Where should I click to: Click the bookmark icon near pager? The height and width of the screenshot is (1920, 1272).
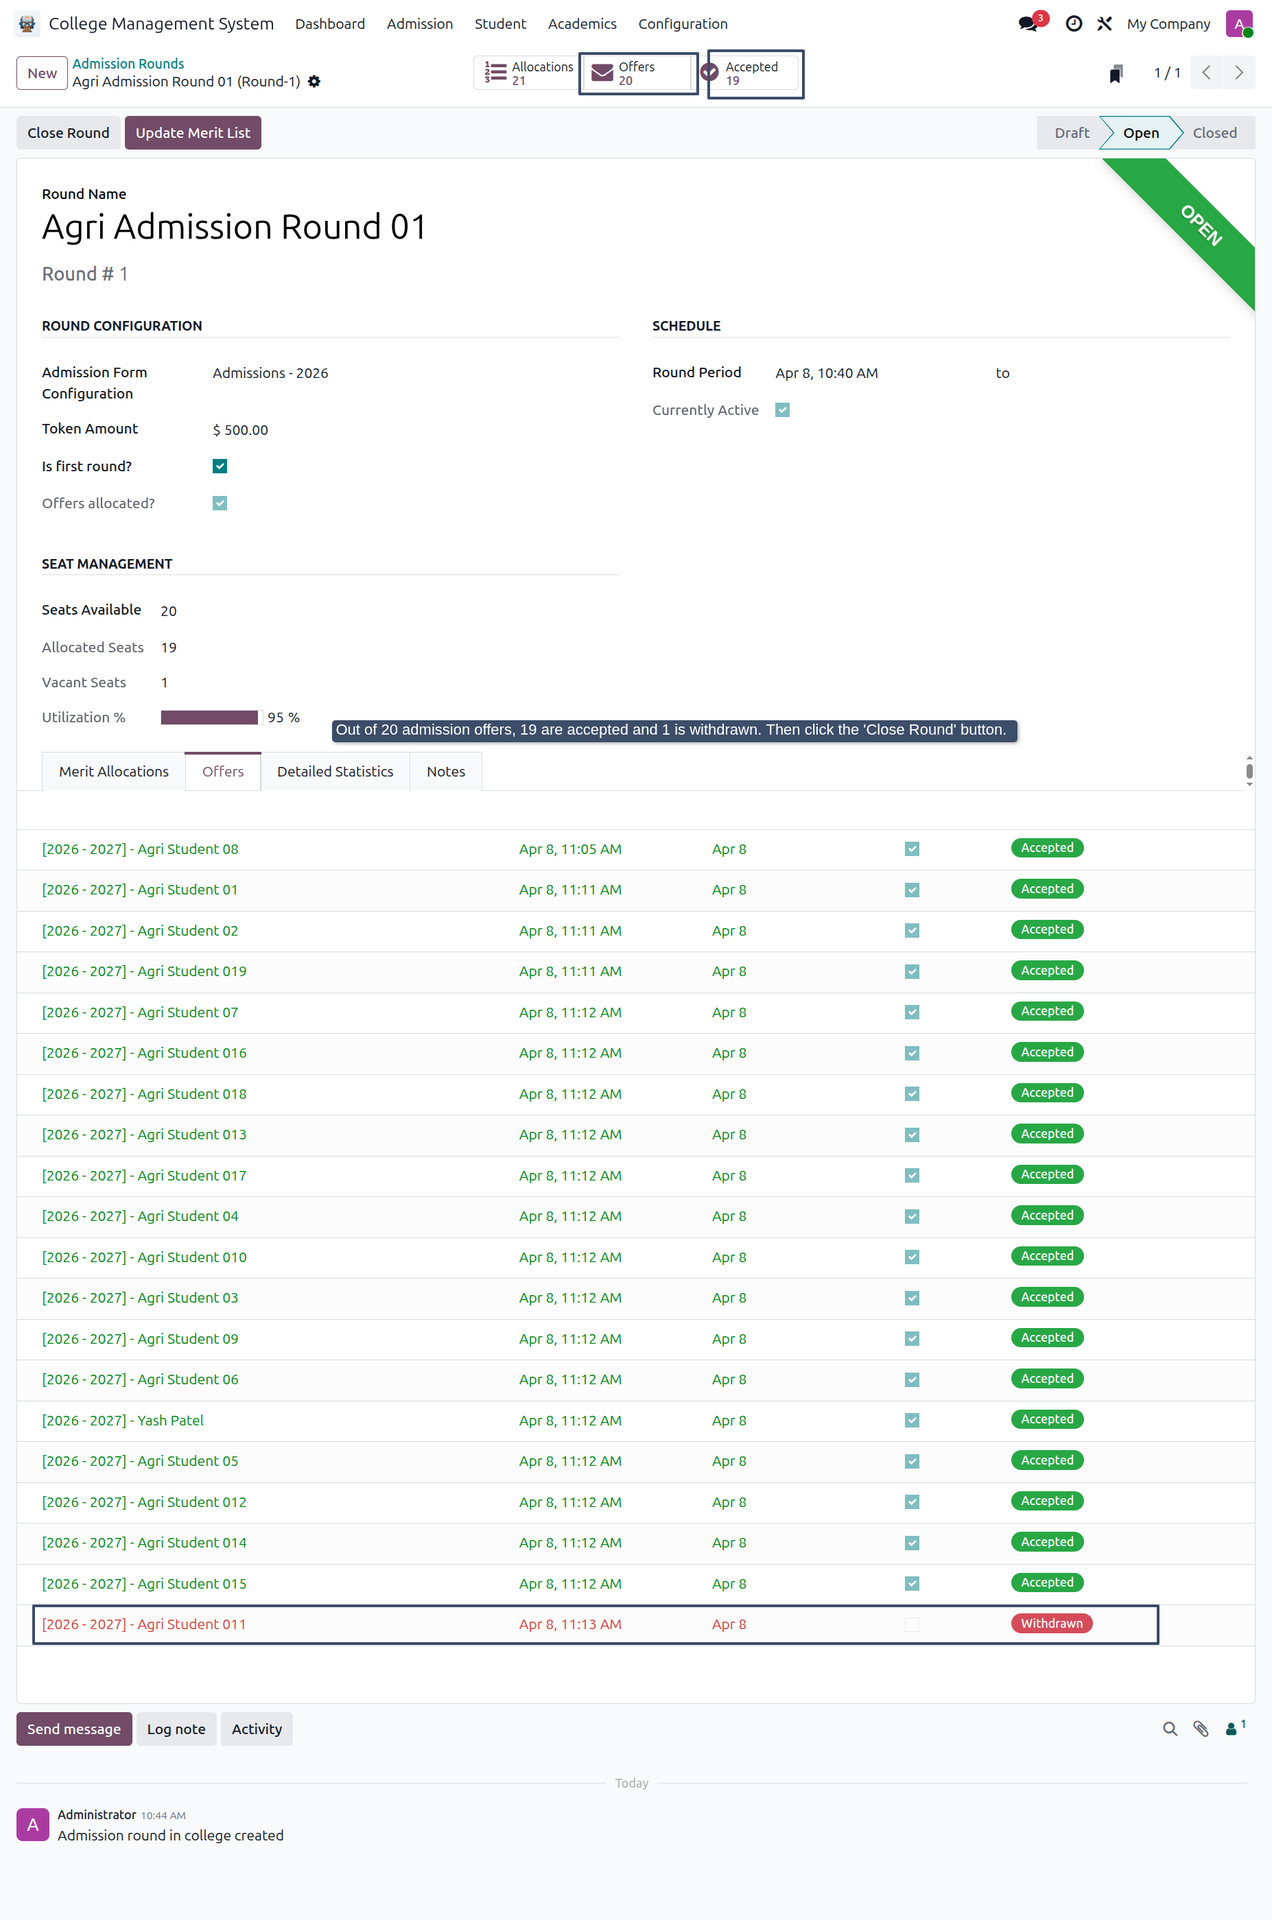click(x=1116, y=73)
